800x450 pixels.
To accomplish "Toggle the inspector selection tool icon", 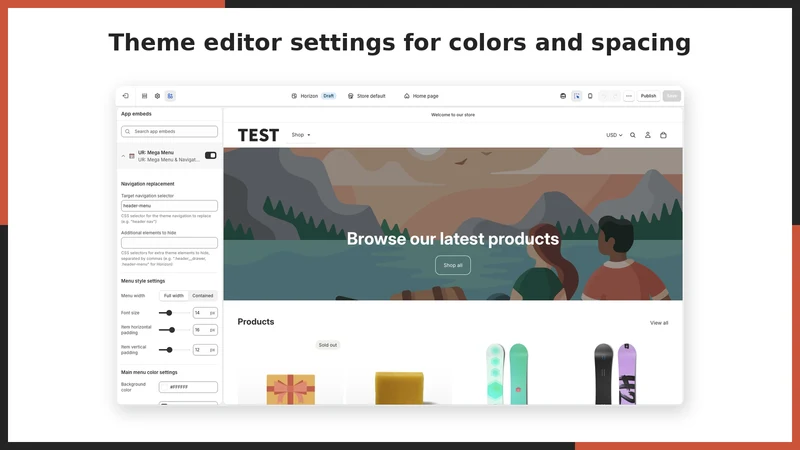I will tap(577, 96).
